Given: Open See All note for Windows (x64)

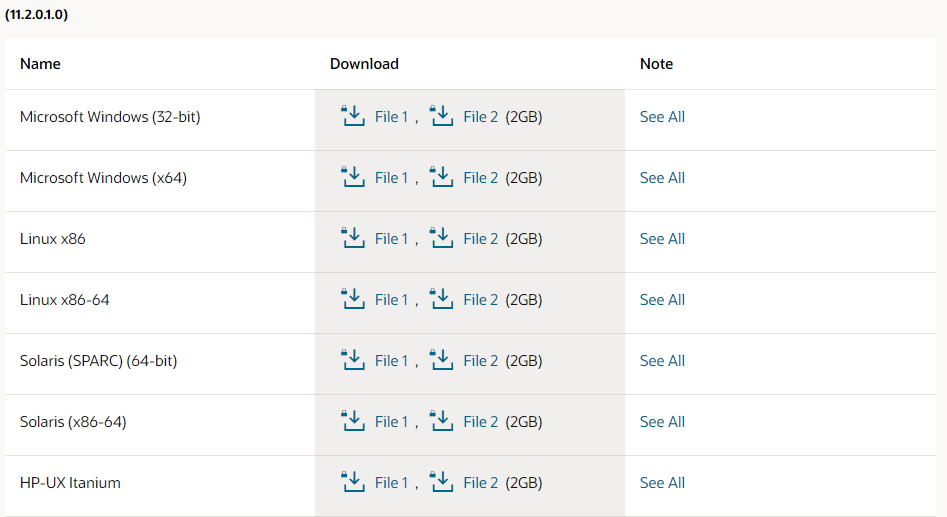Looking at the screenshot, I should tap(662, 178).
